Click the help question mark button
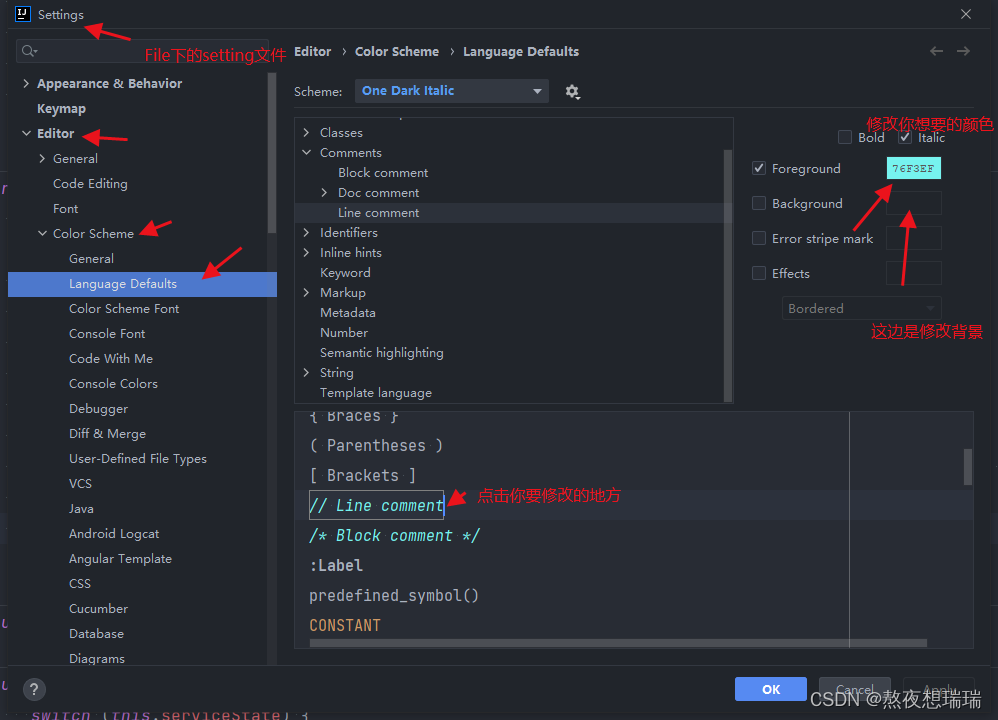 point(34,689)
